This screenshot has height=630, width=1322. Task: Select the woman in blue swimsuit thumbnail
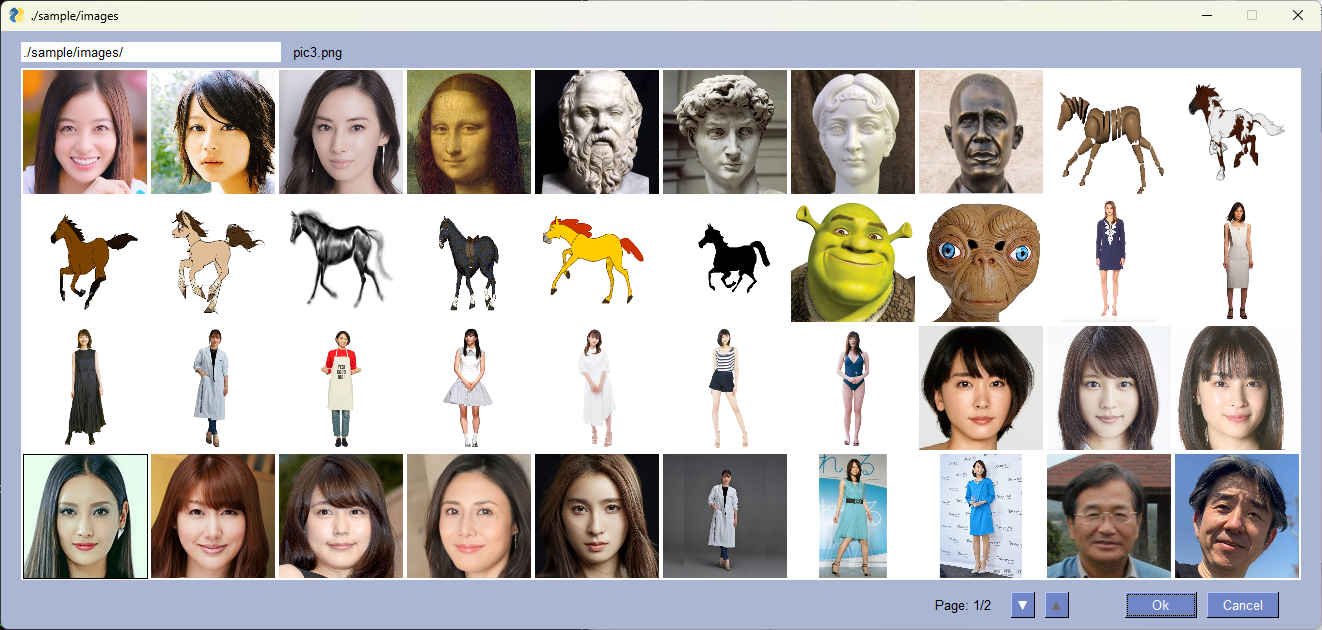tap(852, 388)
